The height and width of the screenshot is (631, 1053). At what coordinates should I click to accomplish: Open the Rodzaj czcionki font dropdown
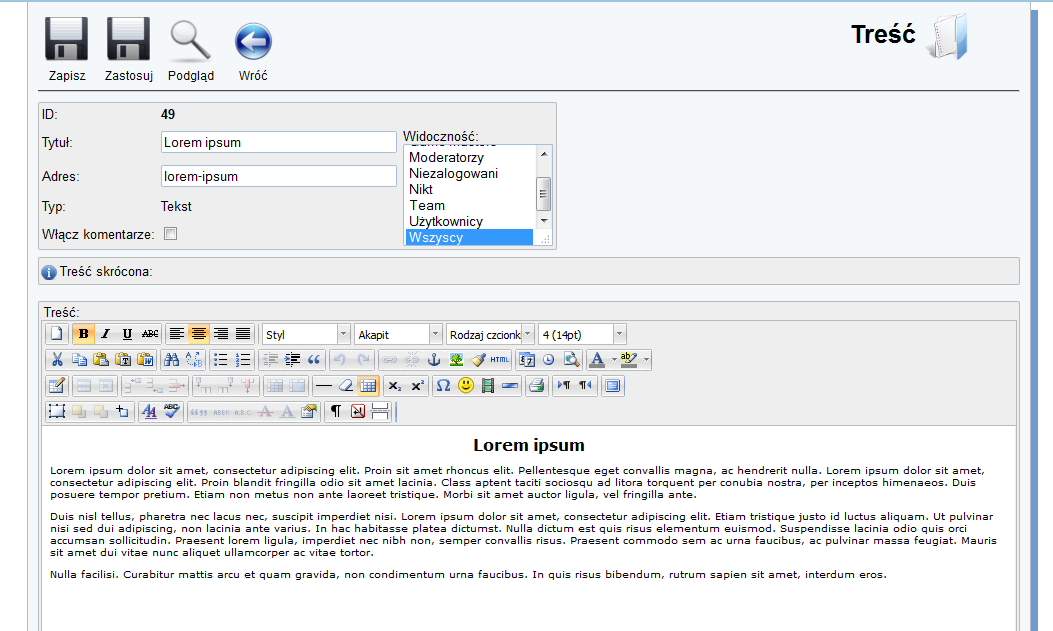click(490, 334)
